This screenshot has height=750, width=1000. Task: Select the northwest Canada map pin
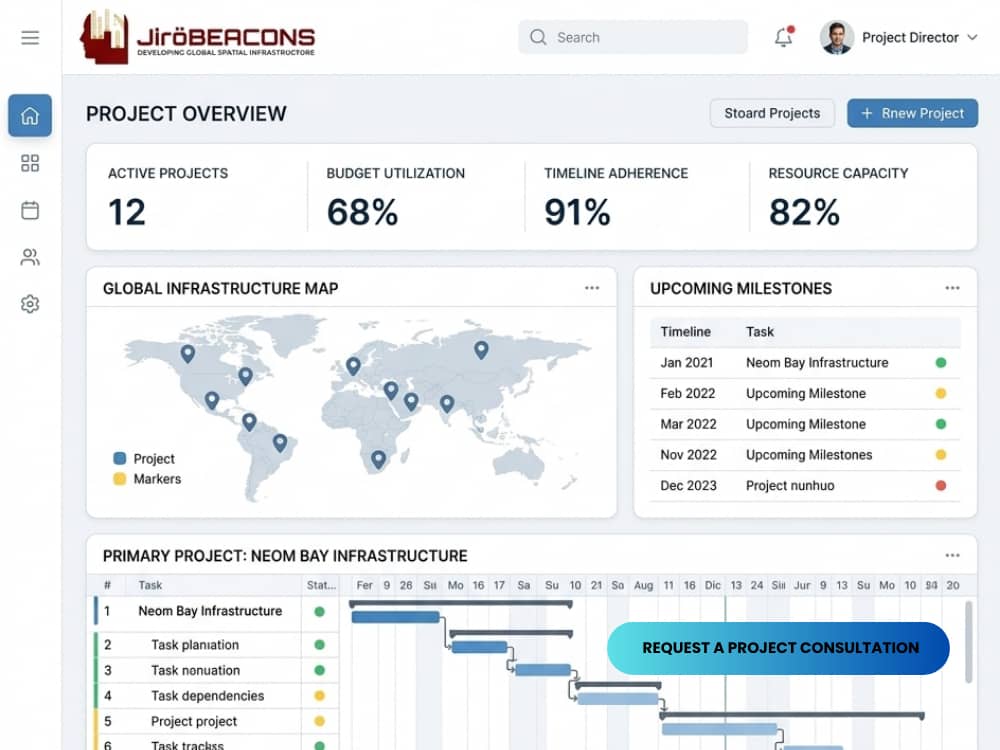click(x=188, y=353)
